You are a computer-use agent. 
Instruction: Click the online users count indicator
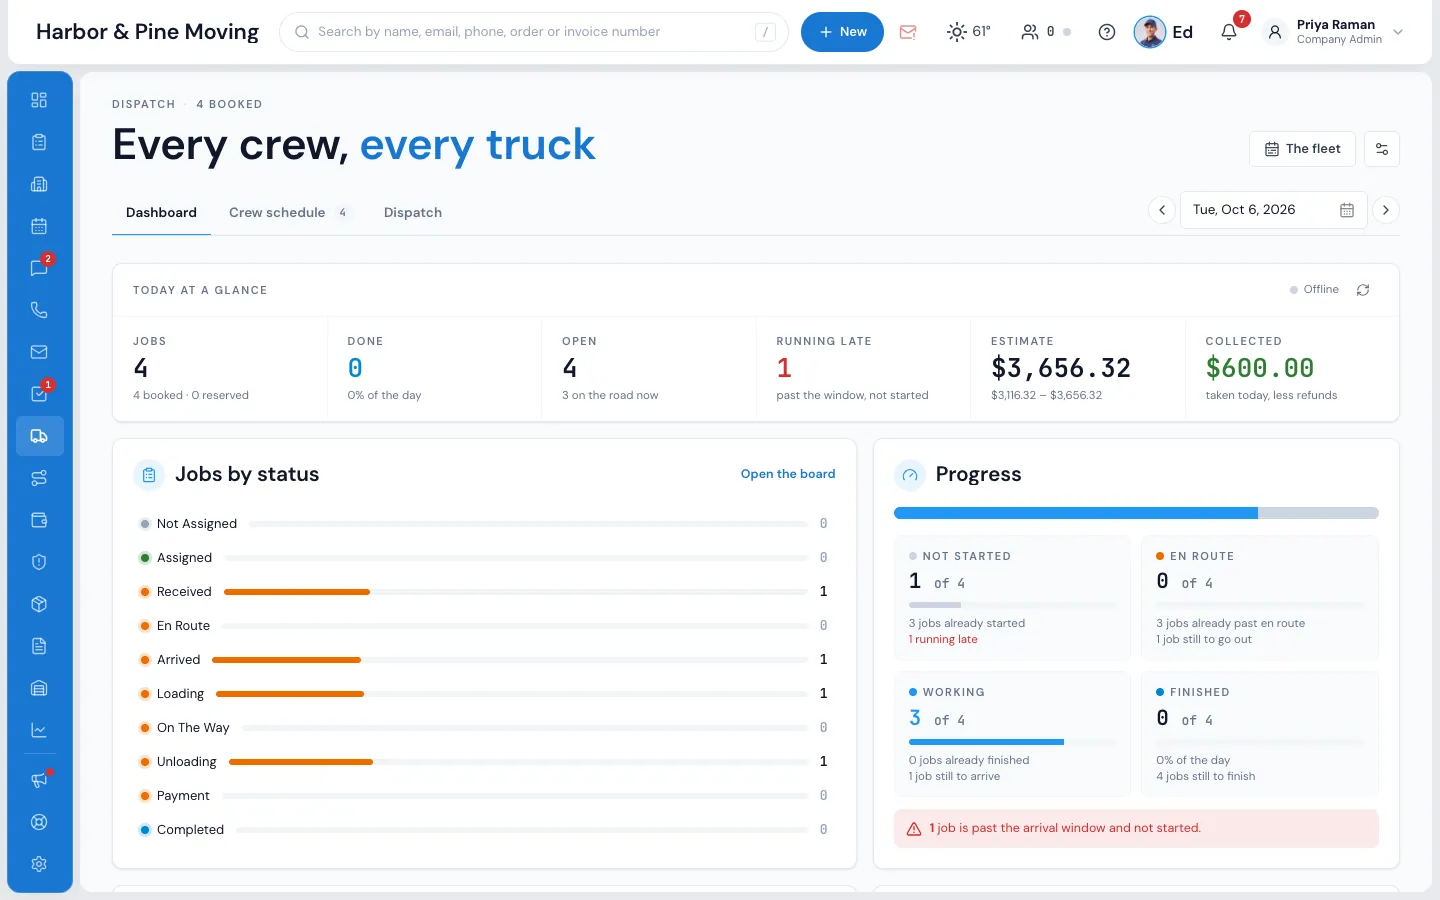pyautogui.click(x=1046, y=32)
